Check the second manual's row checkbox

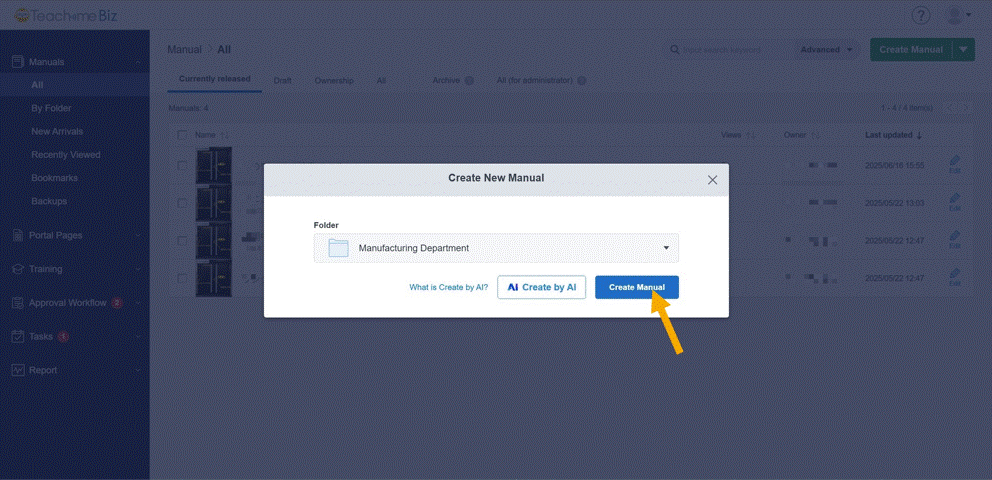click(x=182, y=203)
